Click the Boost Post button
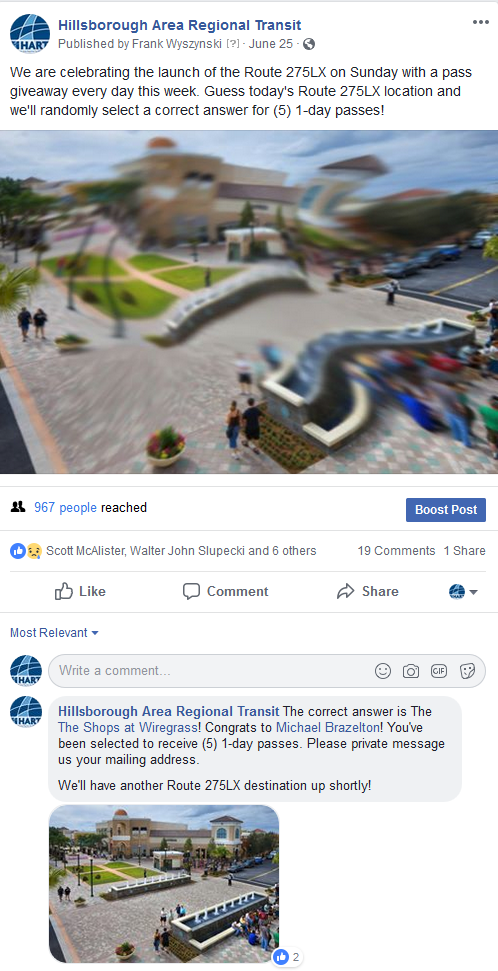498x971 pixels. tap(446, 510)
